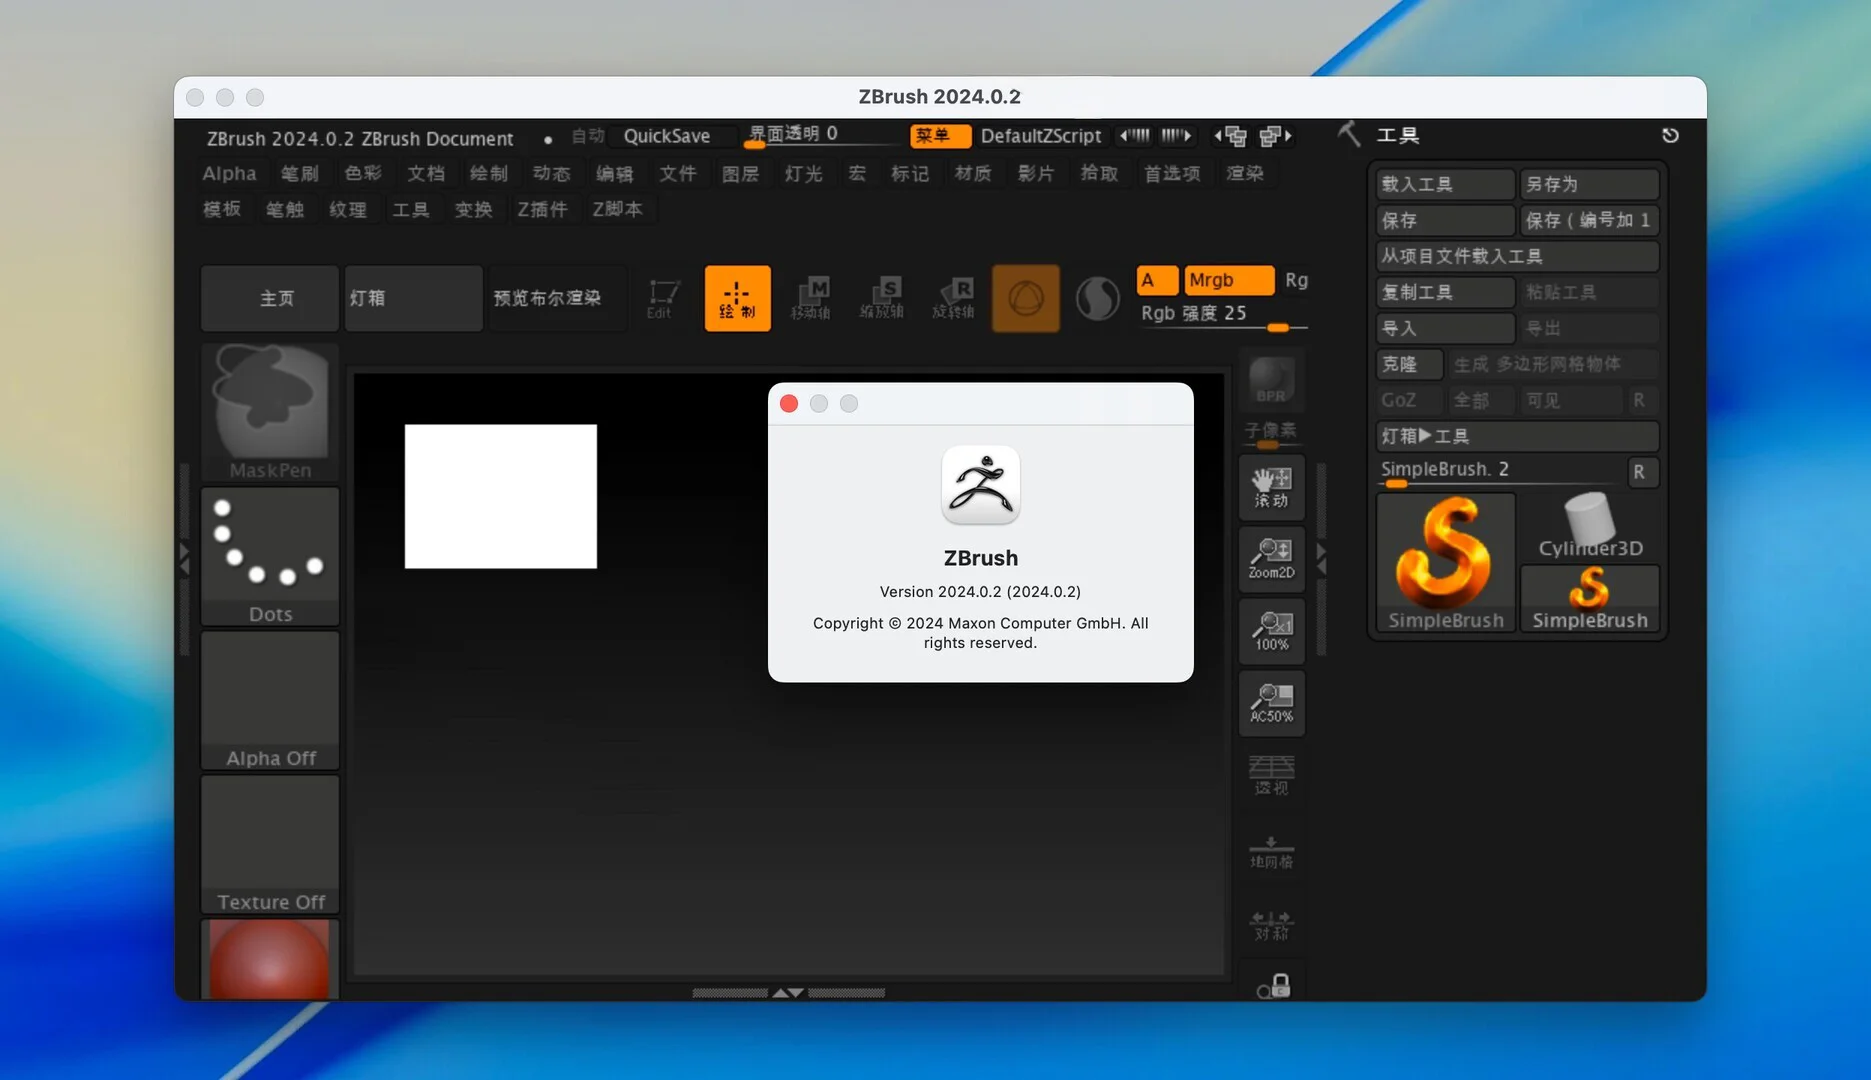Expand the left tray divider arrows
1871x1080 pixels.
pos(184,559)
